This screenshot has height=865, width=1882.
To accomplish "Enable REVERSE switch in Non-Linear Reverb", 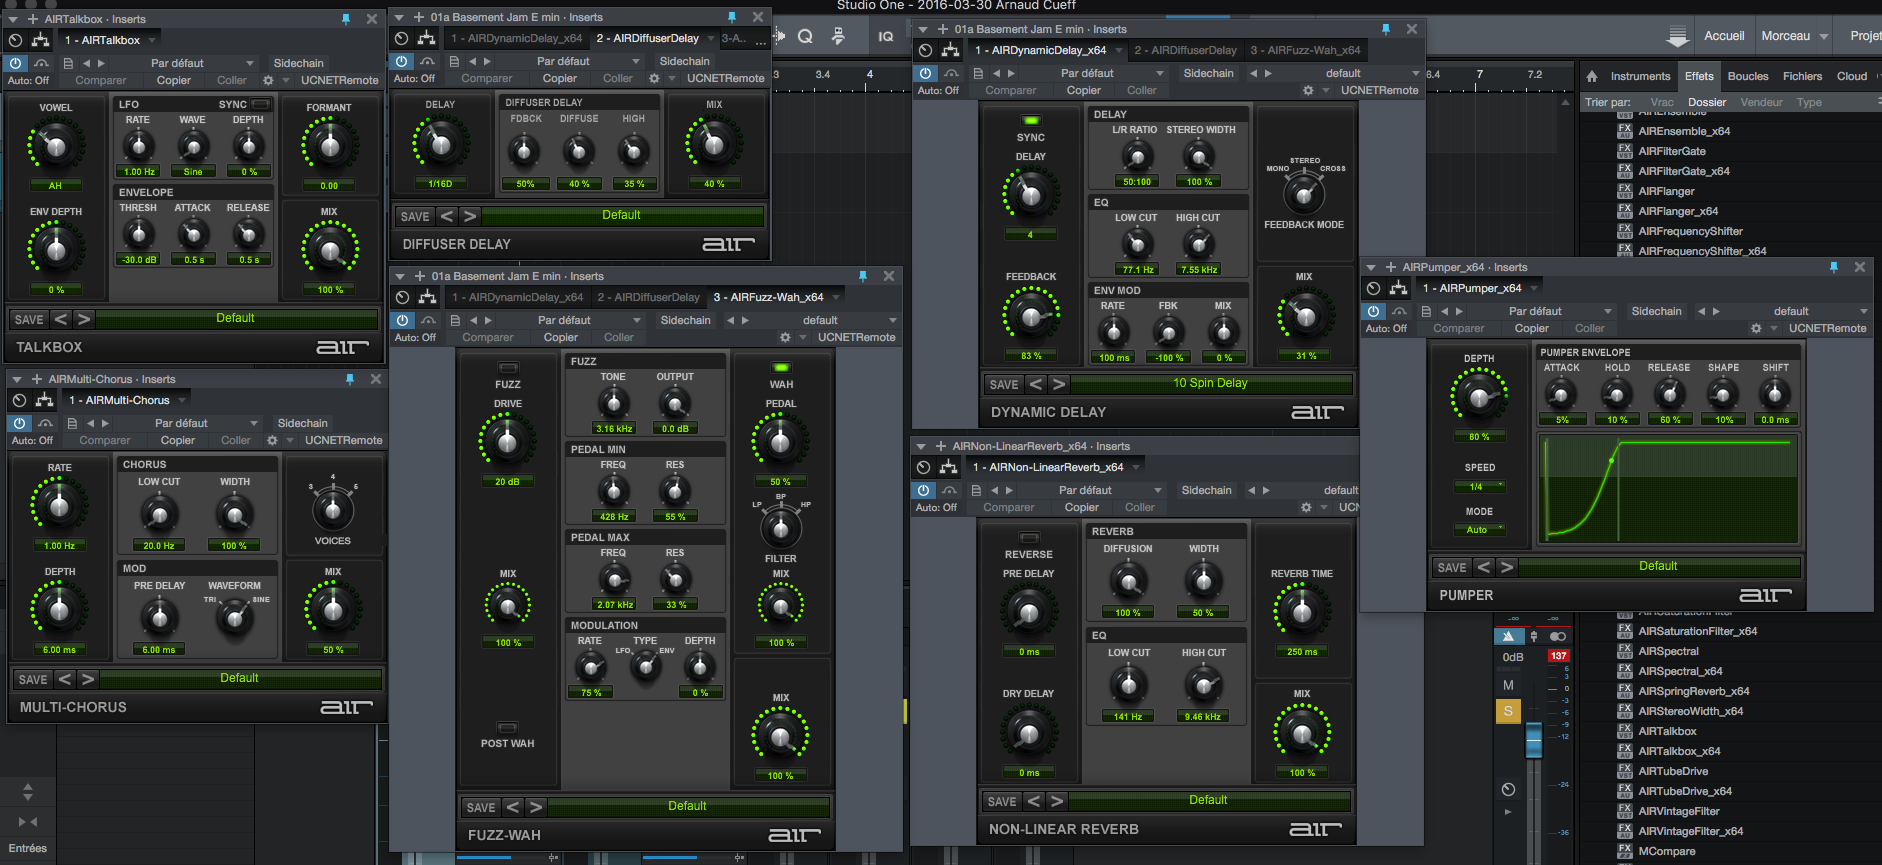I will click(x=1029, y=537).
